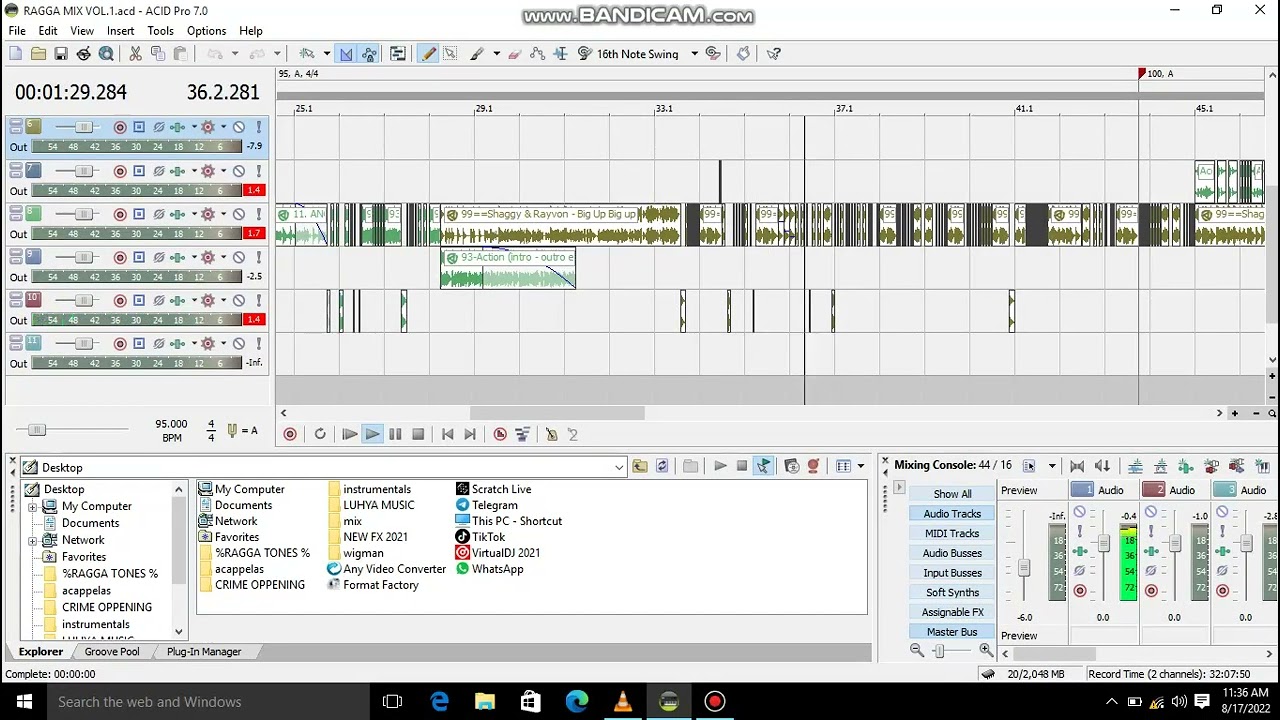Image resolution: width=1280 pixels, height=720 pixels.
Task: Expand Network in the folder tree
Action: (33, 541)
